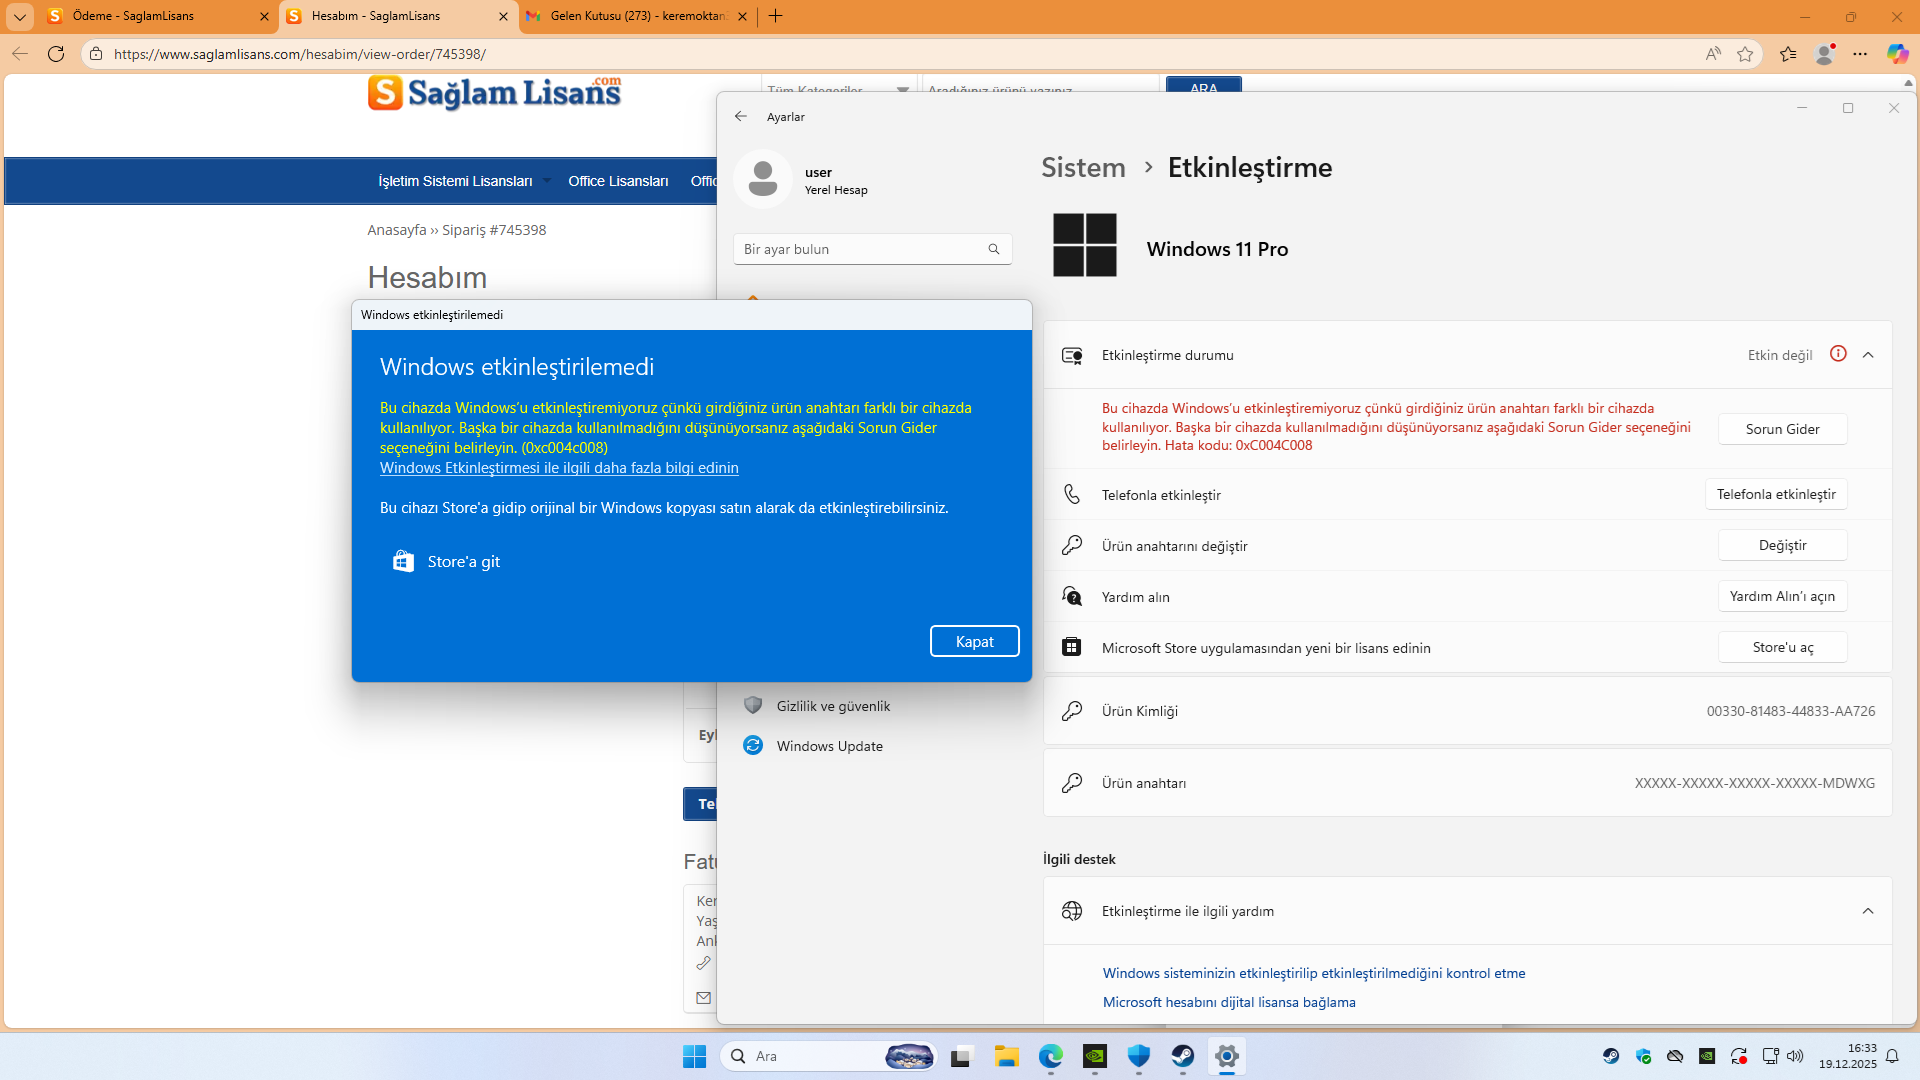Image resolution: width=1920 pixels, height=1080 pixels.
Task: Click Değiştir to change product key
Action: point(1782,545)
